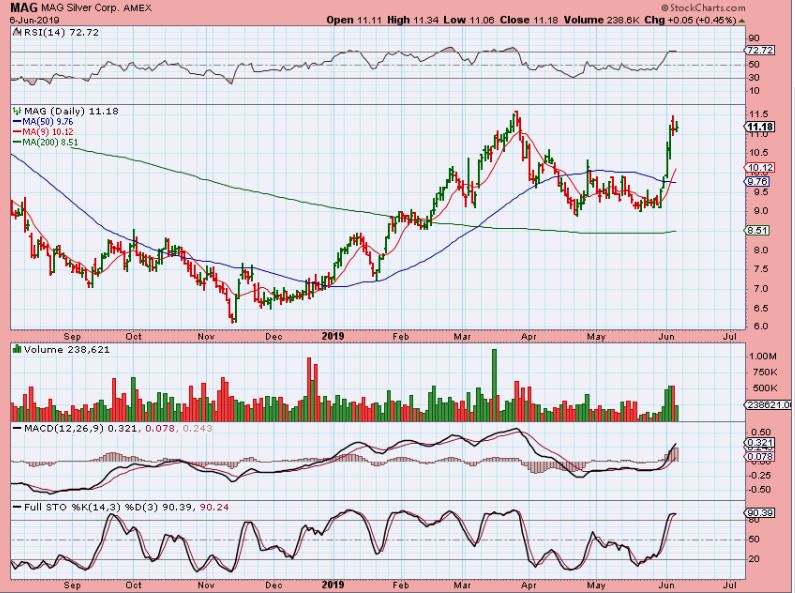Click the 0.078 MACD signal value tag
The width and height of the screenshot is (795, 593).
760,457
